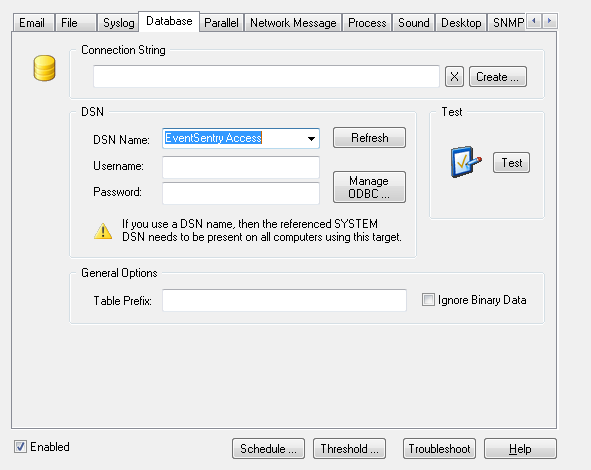
Task: Click the Troubleshoot button
Action: click(x=439, y=449)
